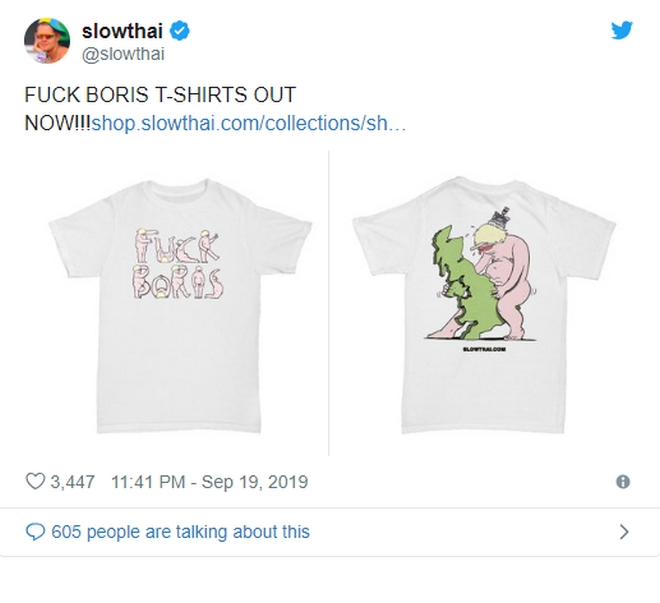Click the reply speech bubble icon
The image size is (660, 603).
[x=35, y=532]
